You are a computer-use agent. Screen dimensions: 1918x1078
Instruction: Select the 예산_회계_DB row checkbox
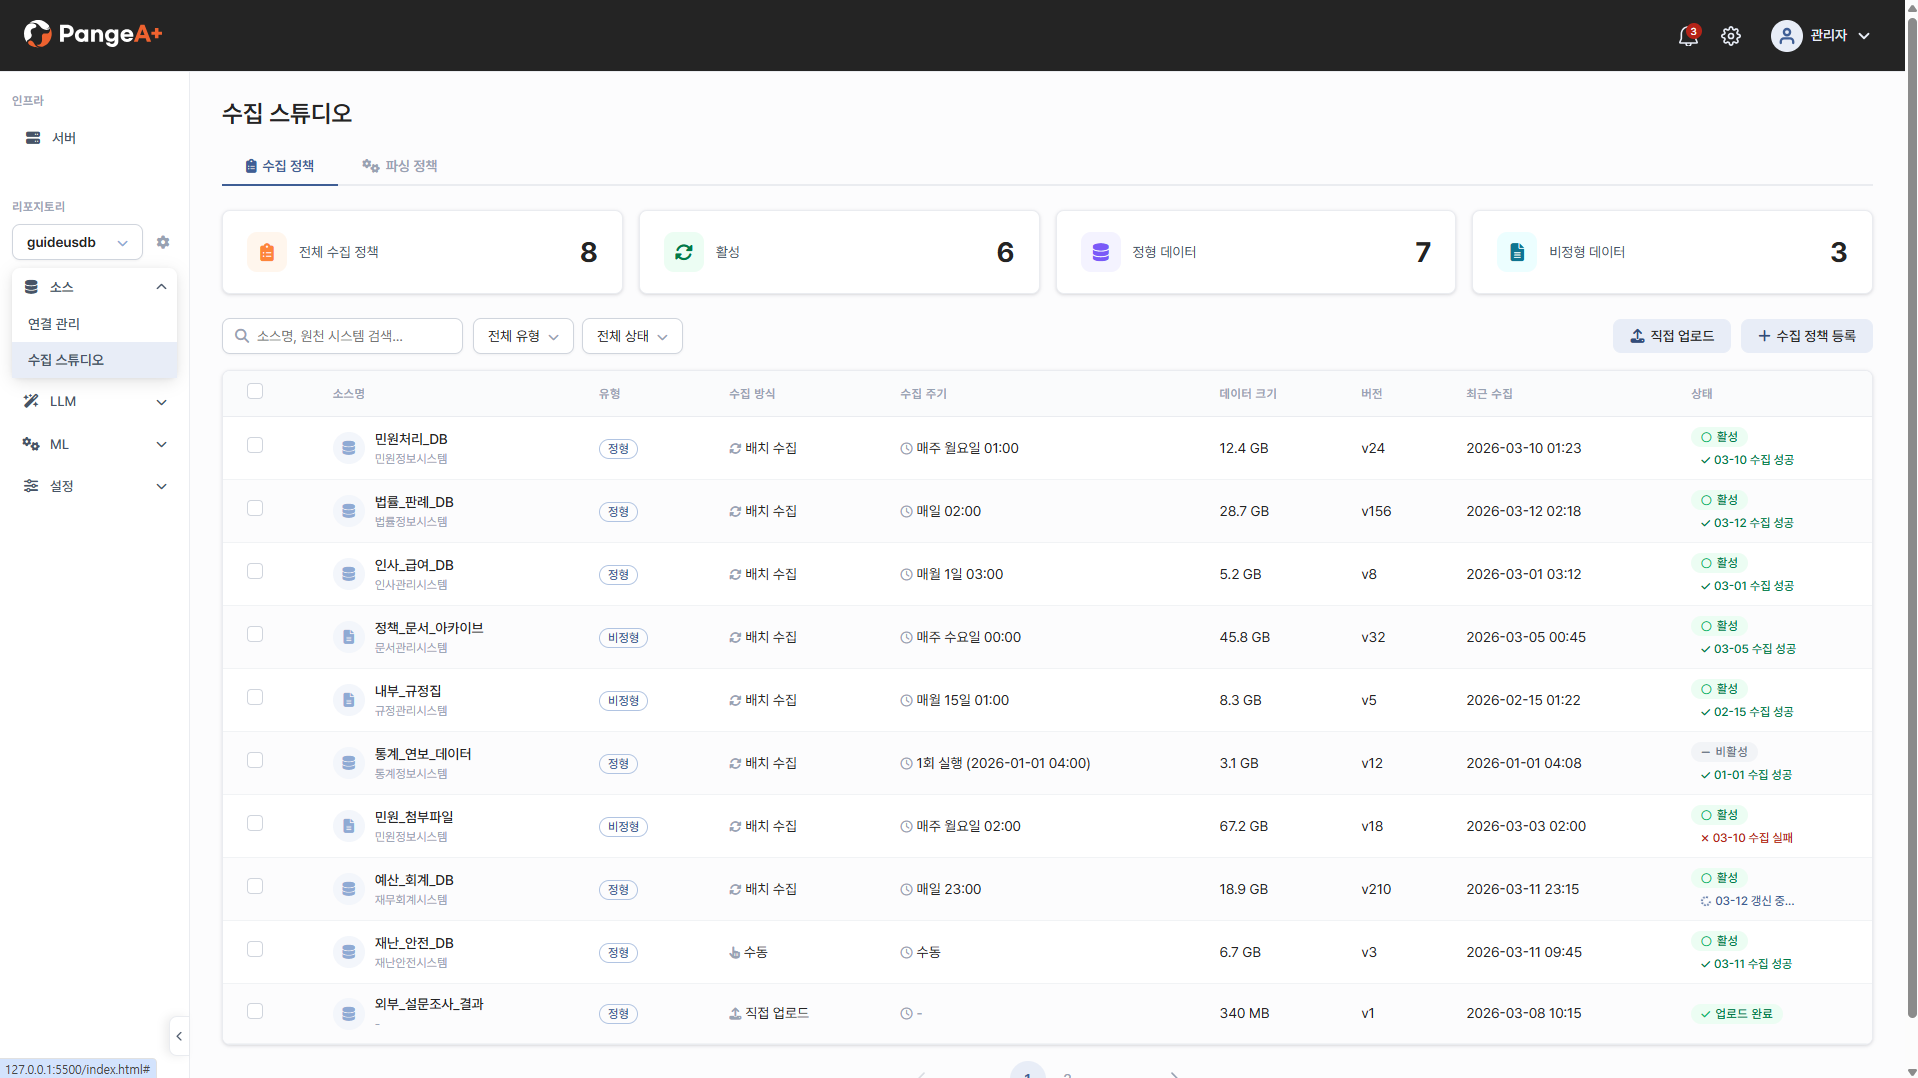coord(255,886)
